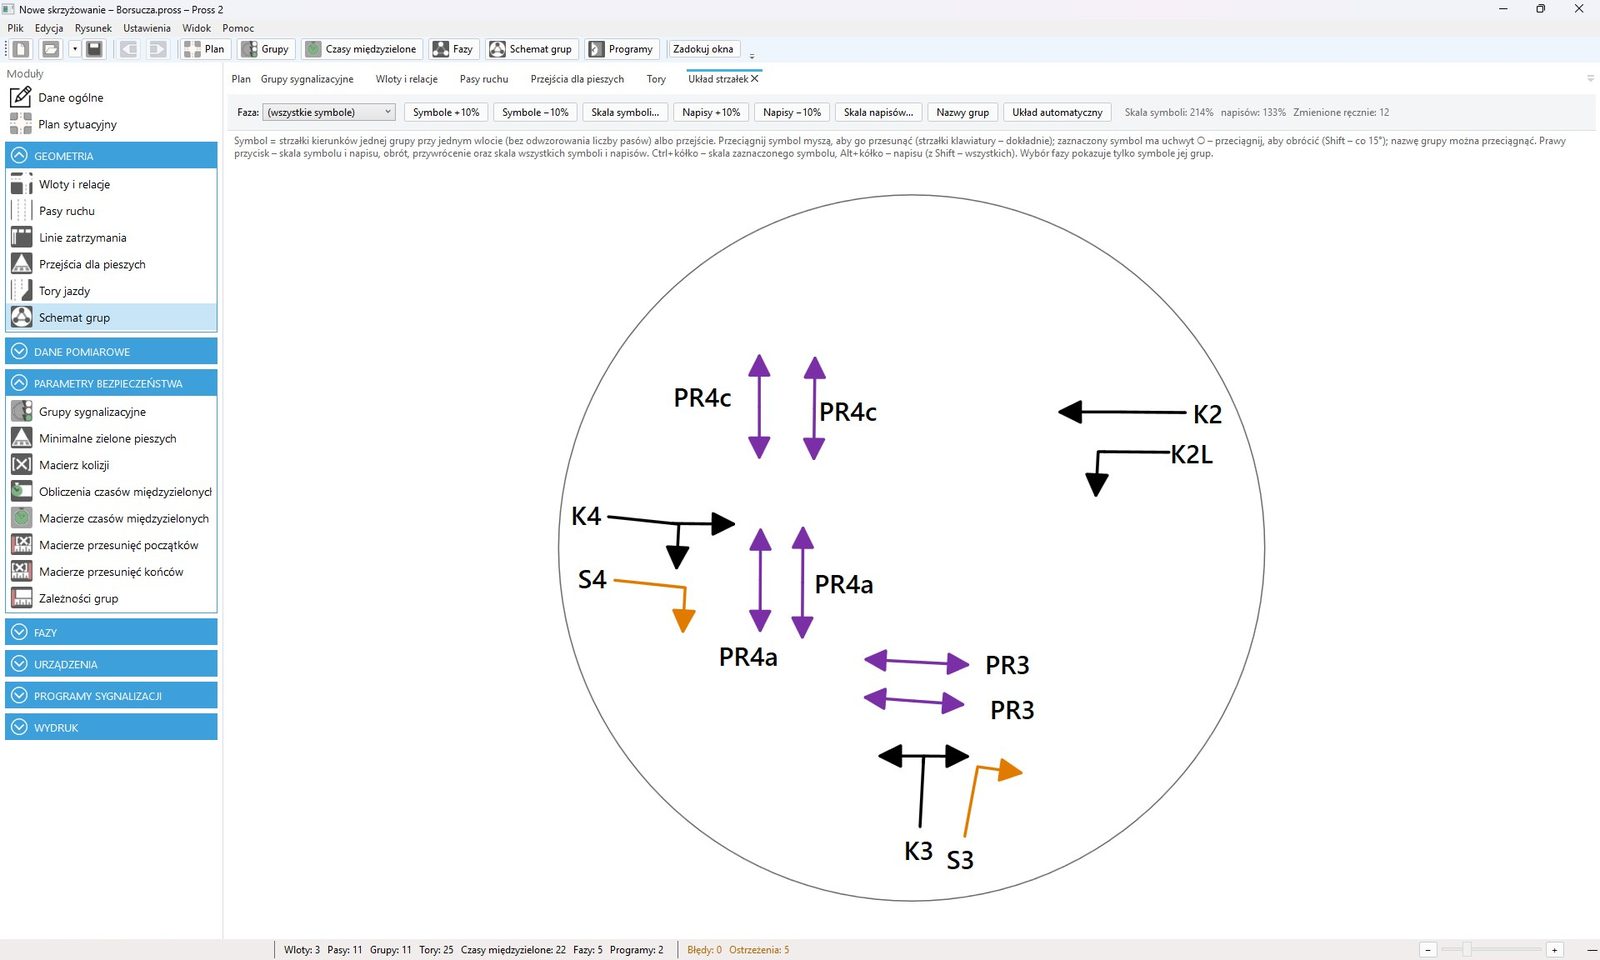
Task: Collapse the GEOMETRIA section
Action: coord(111,155)
